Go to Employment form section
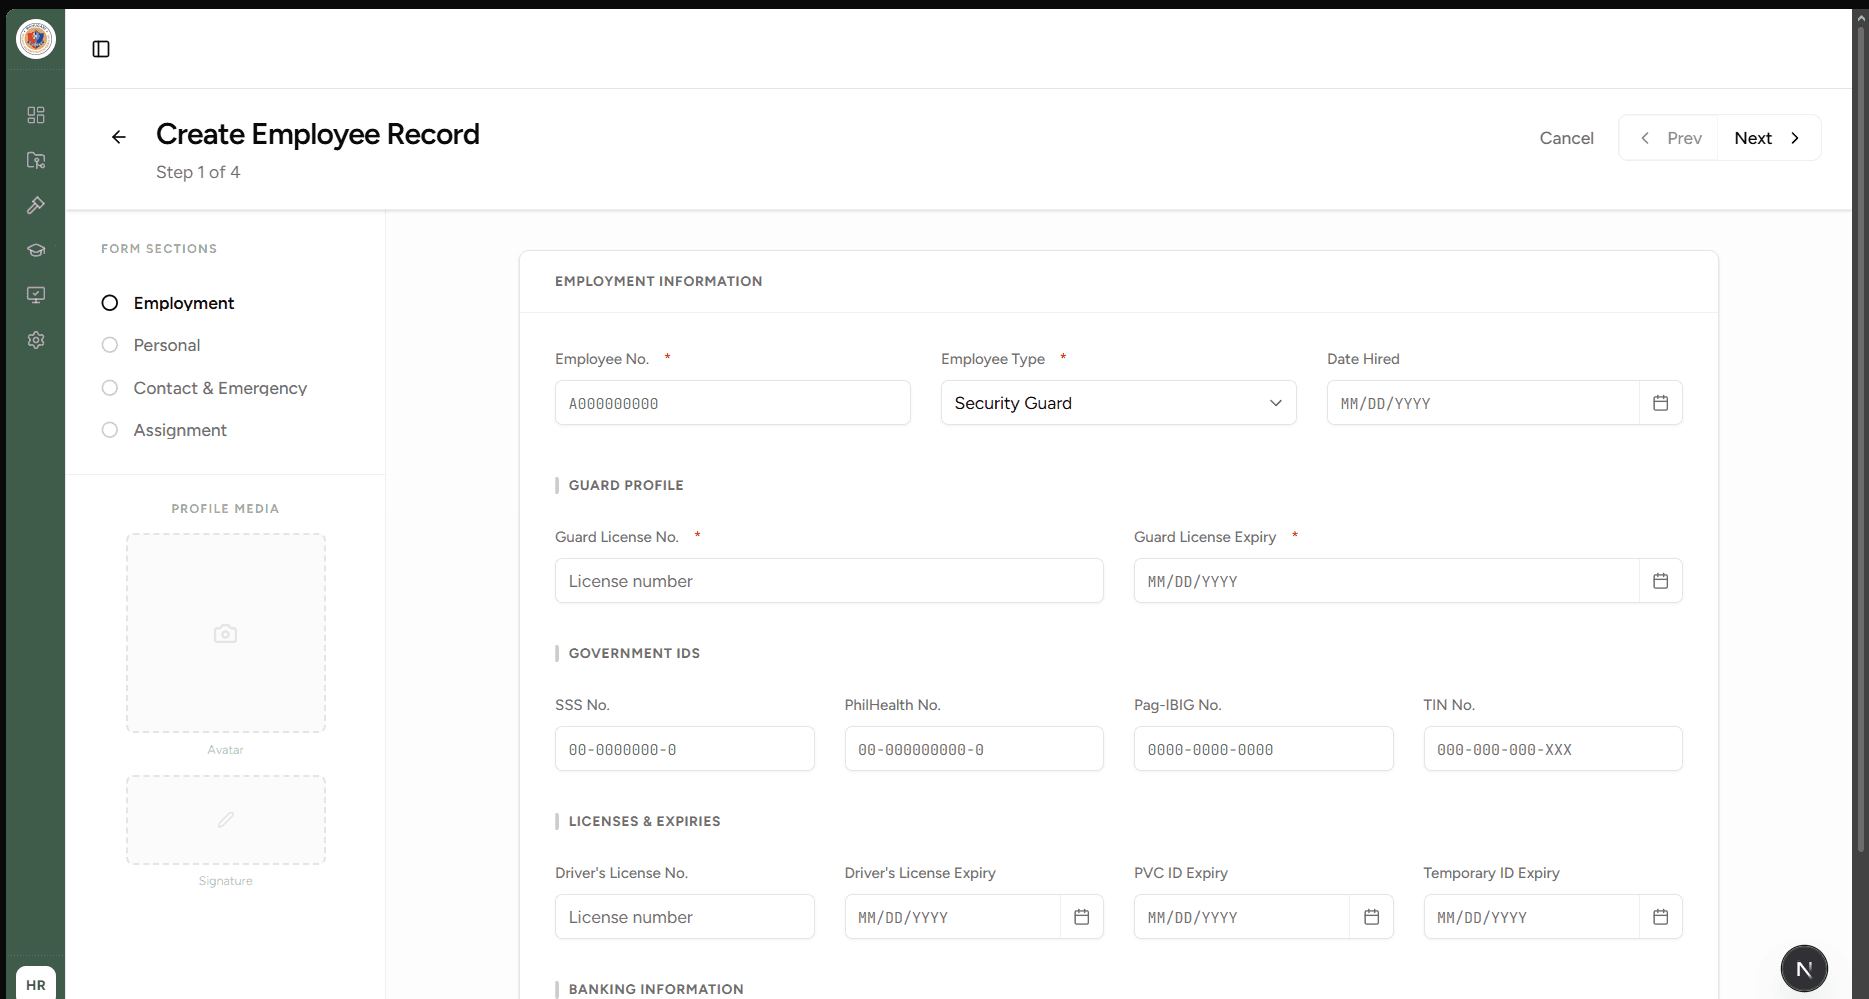This screenshot has height=999, width=1869. click(x=184, y=303)
